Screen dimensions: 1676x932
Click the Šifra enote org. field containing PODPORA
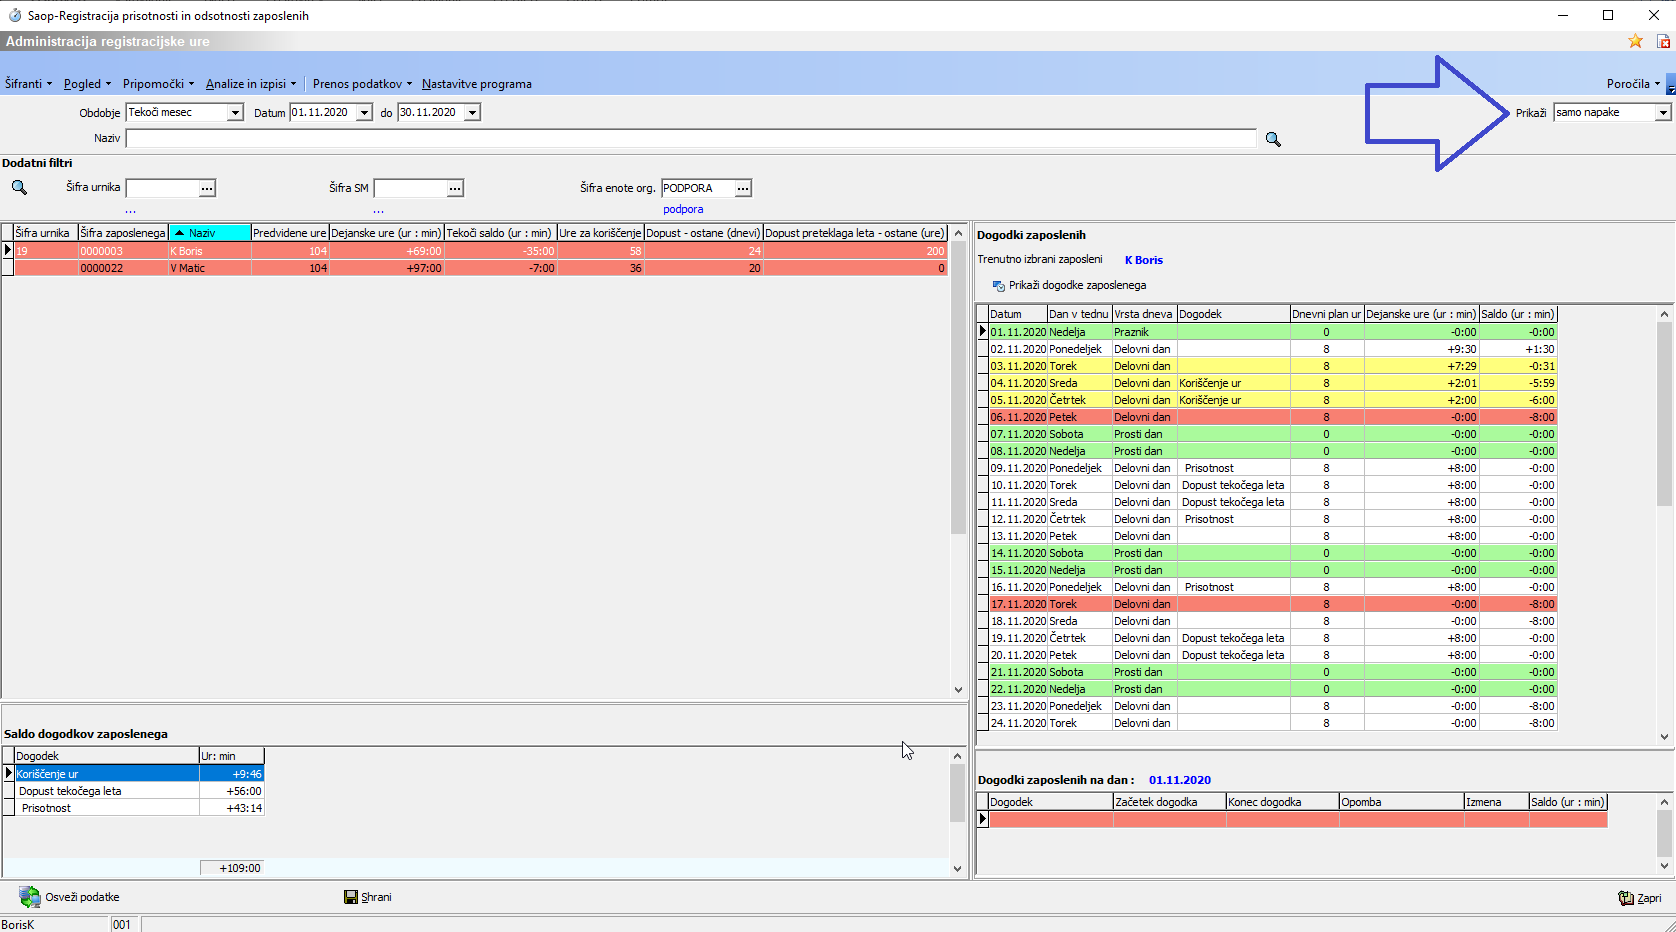[x=698, y=188]
